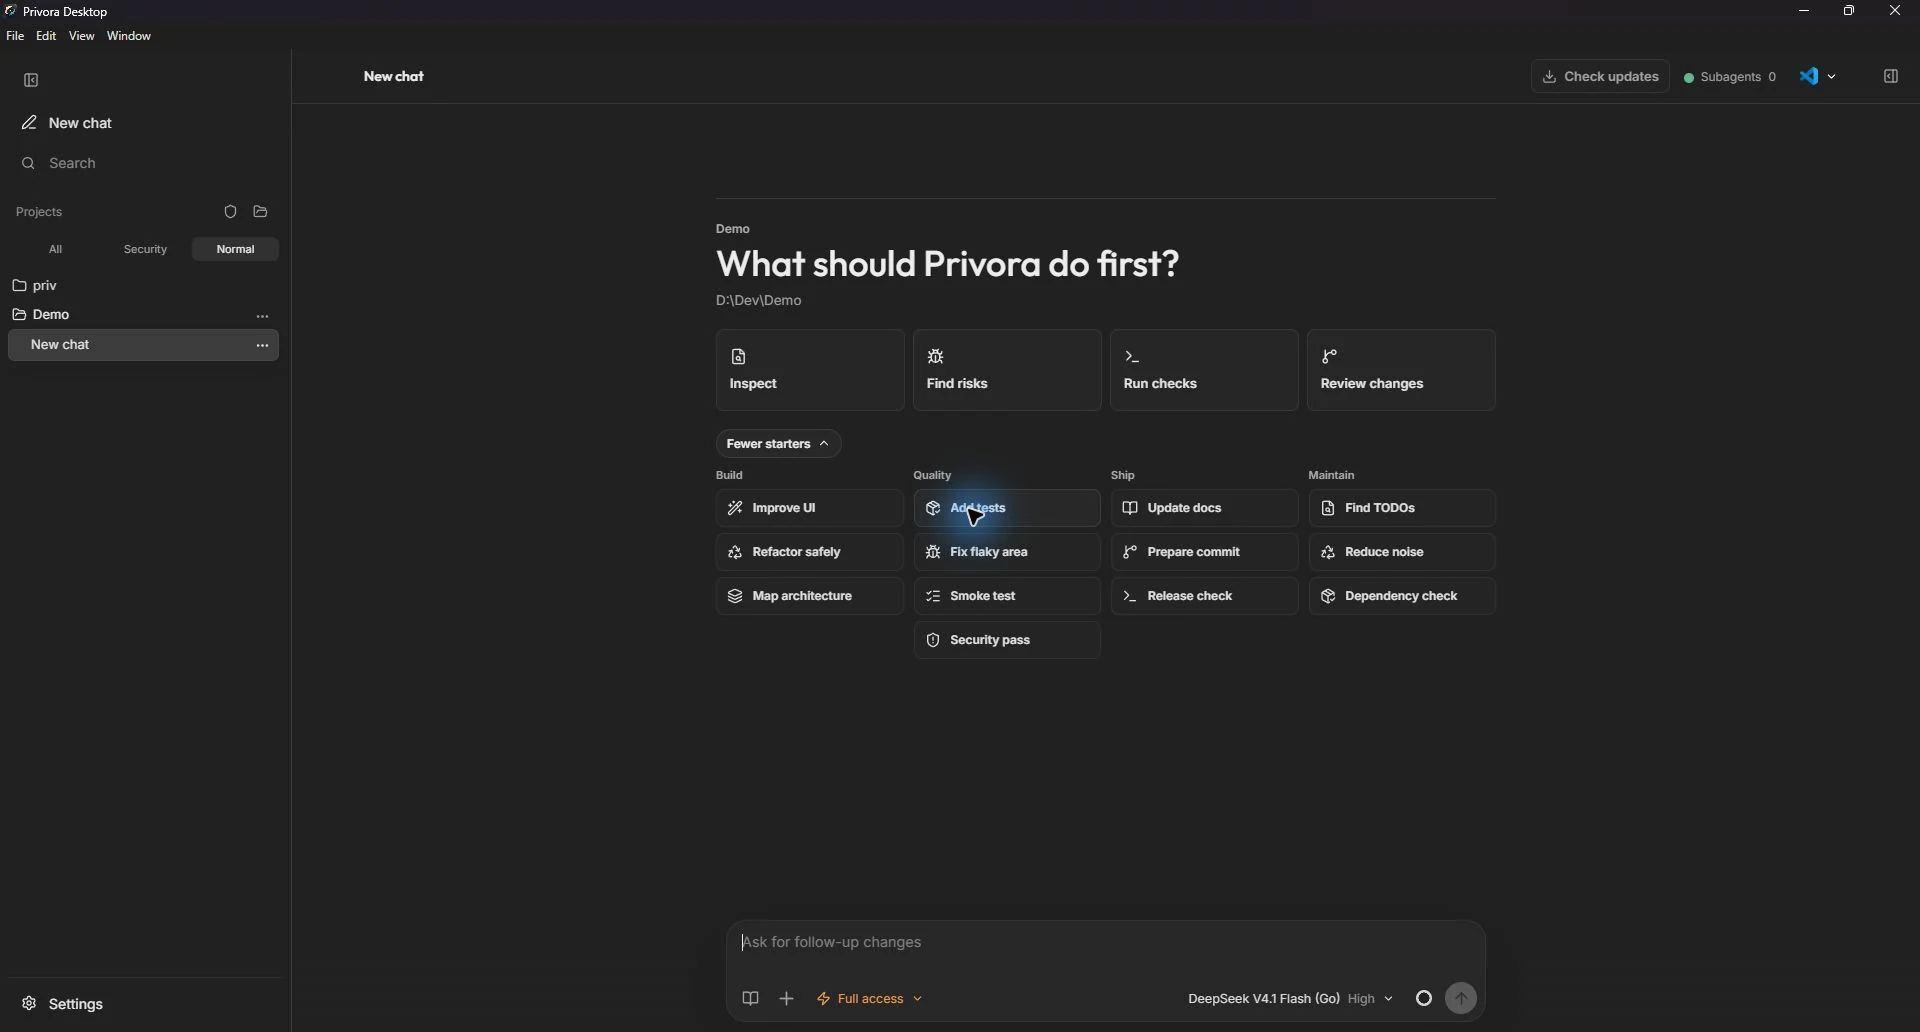Choose the Find risks starter card
The height and width of the screenshot is (1032, 1920).
pos(1007,371)
